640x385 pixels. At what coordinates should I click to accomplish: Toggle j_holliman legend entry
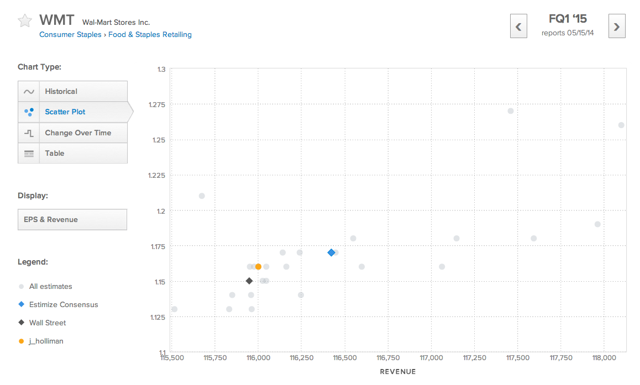tap(41, 341)
